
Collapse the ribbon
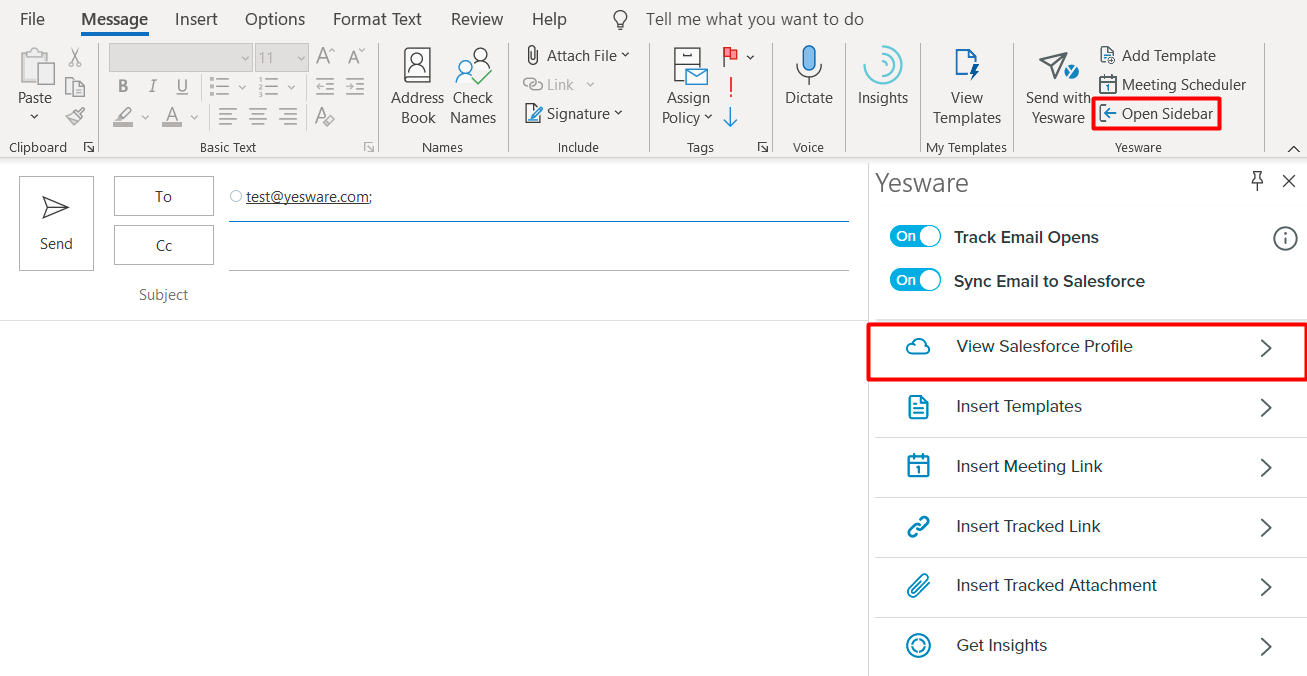(x=1293, y=148)
